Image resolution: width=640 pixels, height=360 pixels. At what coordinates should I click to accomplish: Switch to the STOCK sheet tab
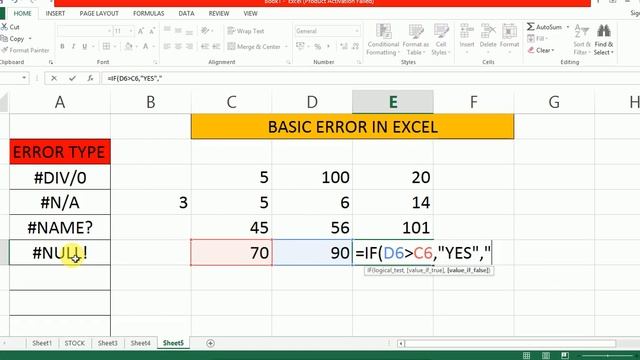point(75,343)
